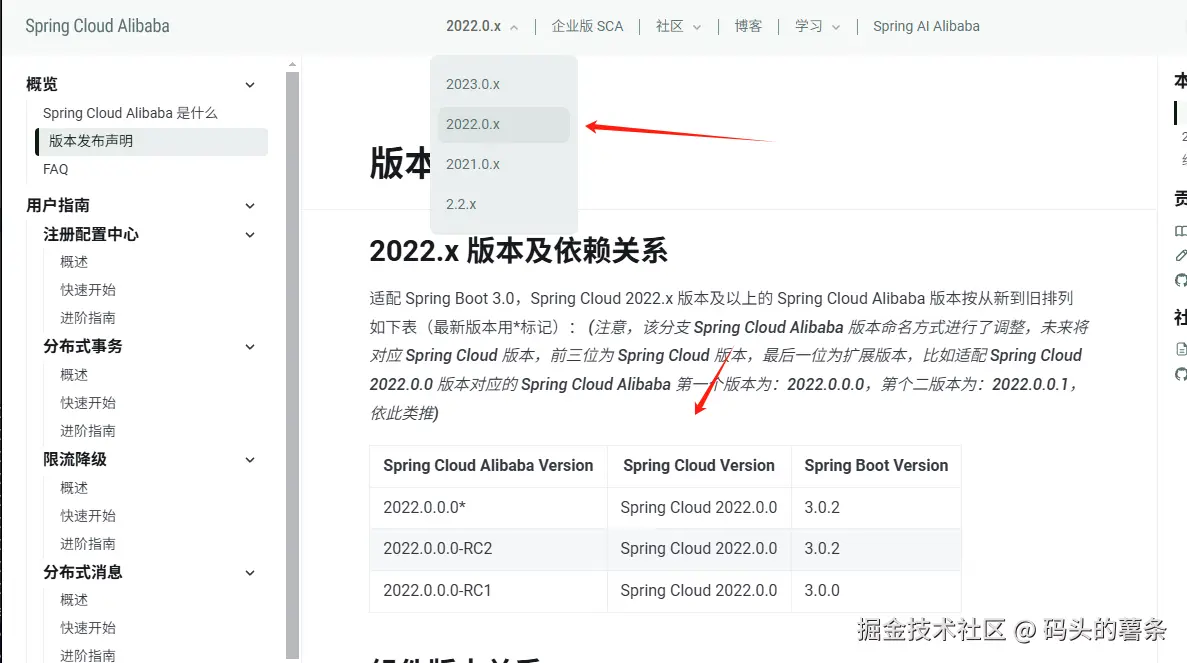Toggle the 分布式事务 group chevron
This screenshot has height=663, width=1187.
coord(250,347)
